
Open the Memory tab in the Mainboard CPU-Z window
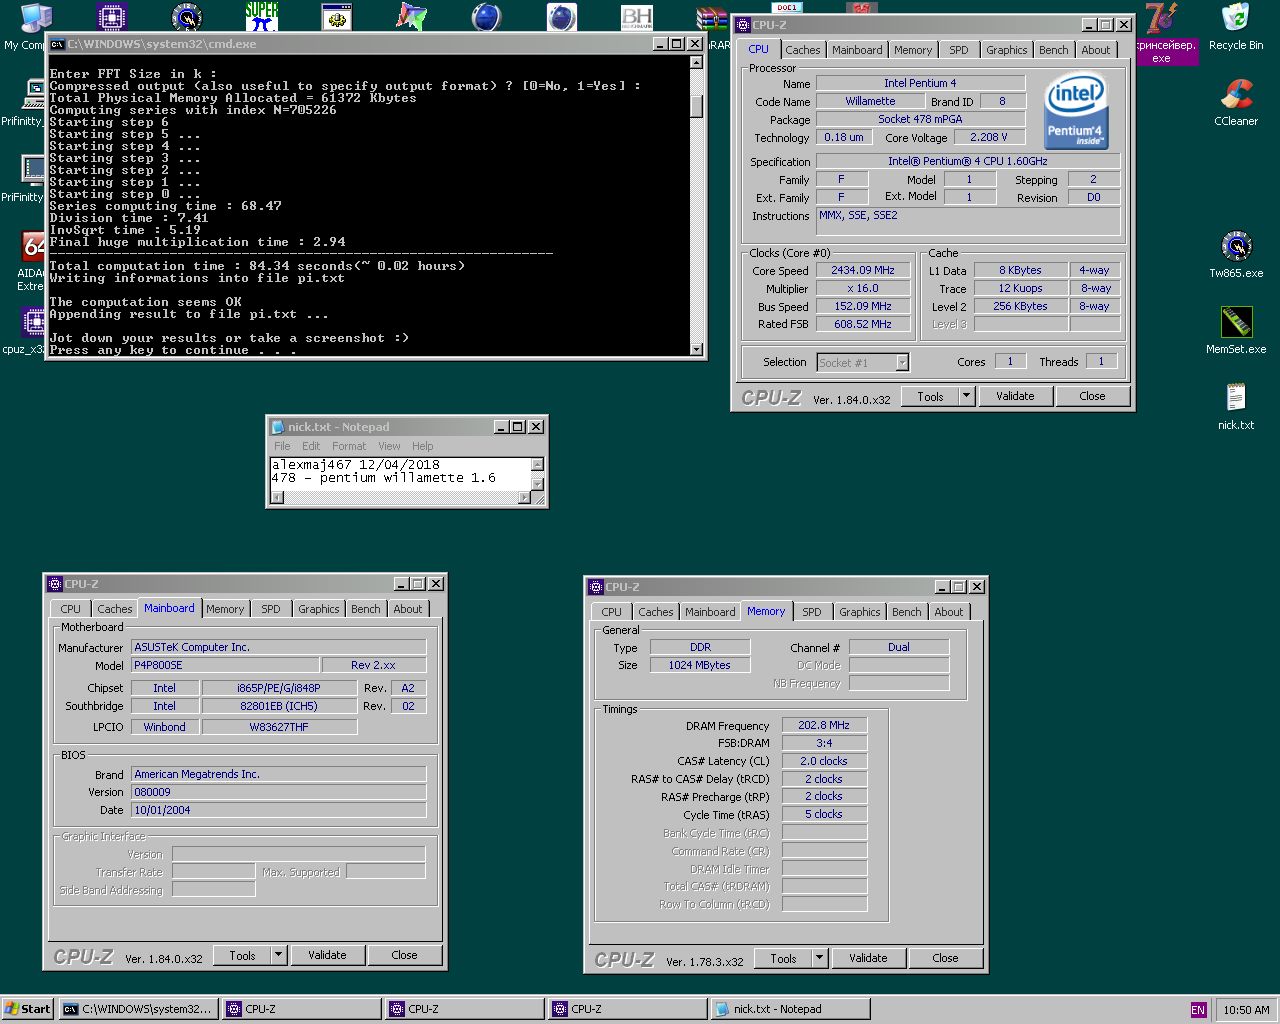225,609
